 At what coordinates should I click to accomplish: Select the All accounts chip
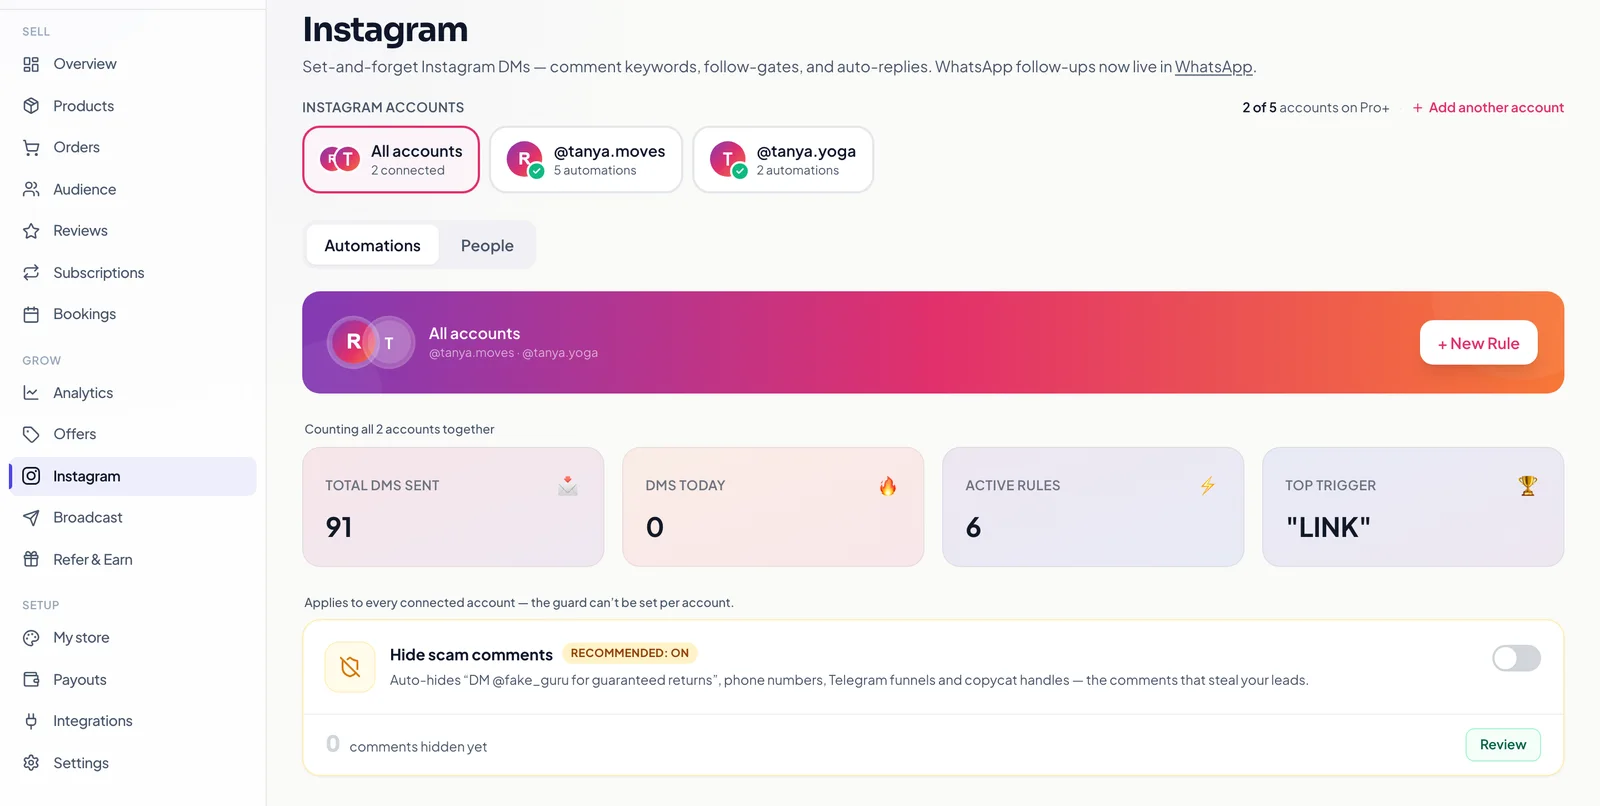point(391,159)
